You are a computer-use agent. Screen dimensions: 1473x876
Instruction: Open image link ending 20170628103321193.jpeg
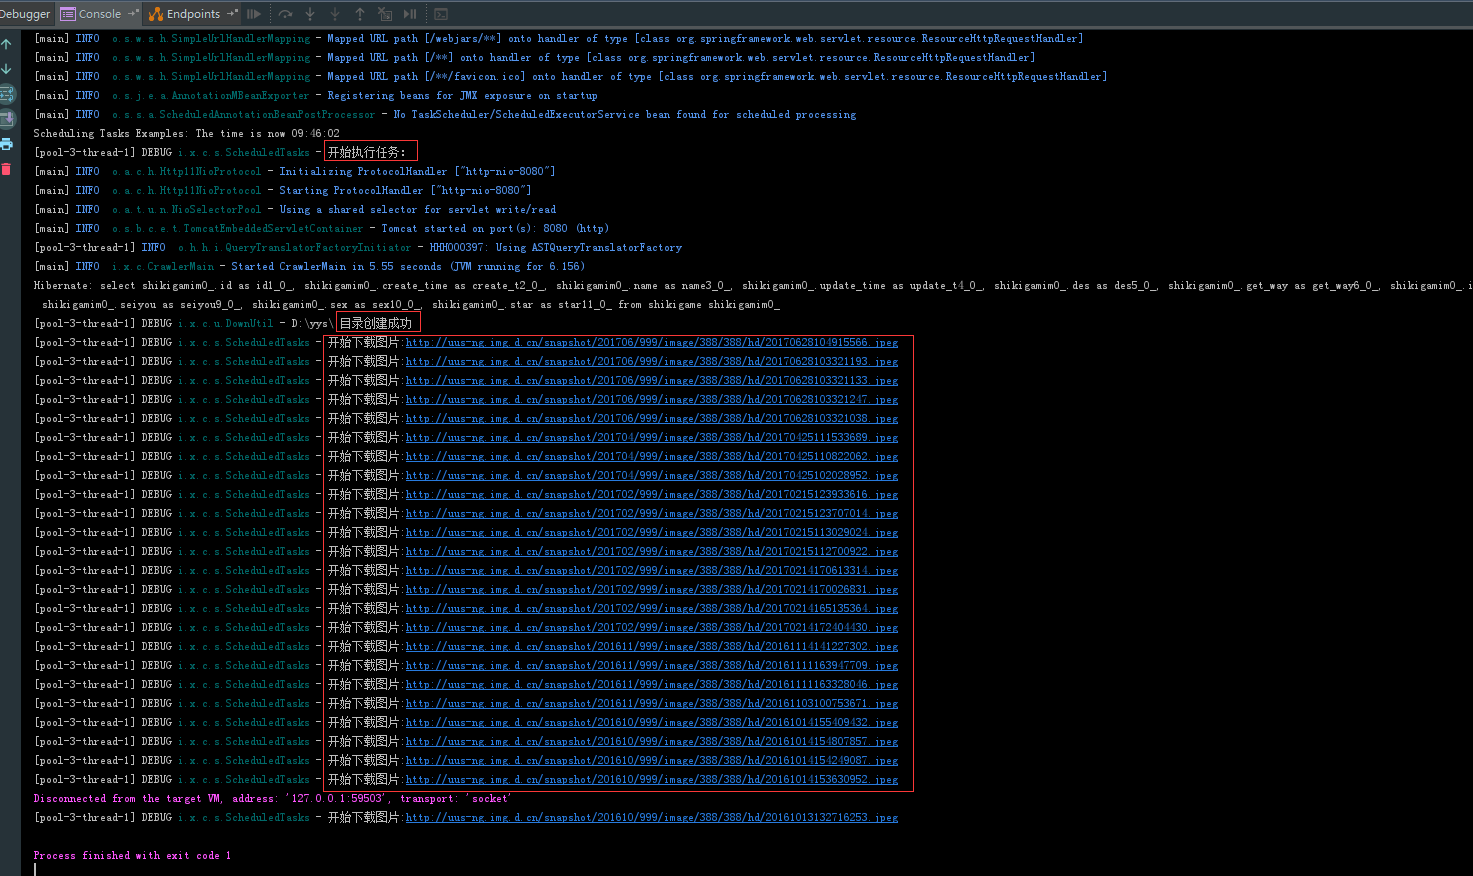pos(652,361)
